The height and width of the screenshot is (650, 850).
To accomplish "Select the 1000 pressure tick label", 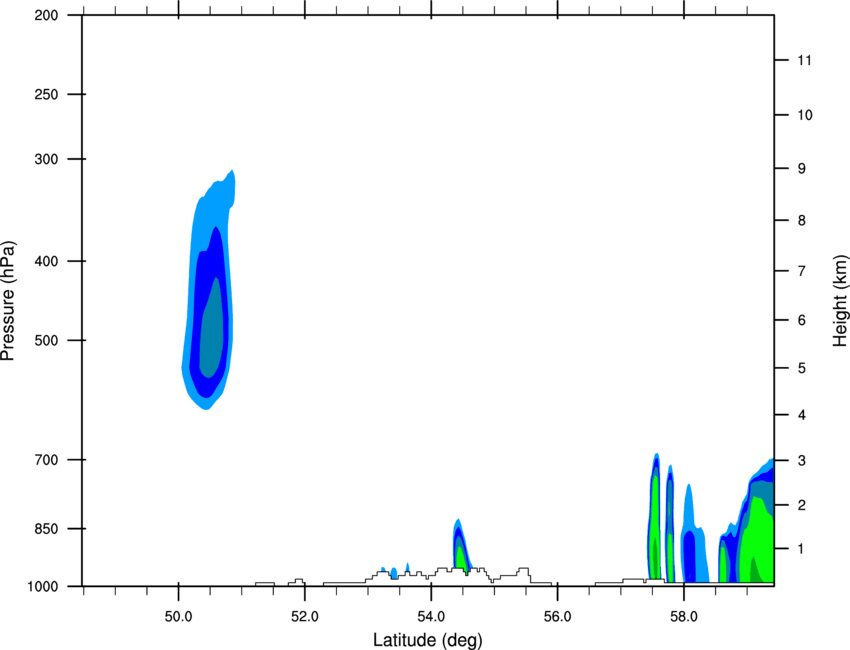I will [43, 587].
